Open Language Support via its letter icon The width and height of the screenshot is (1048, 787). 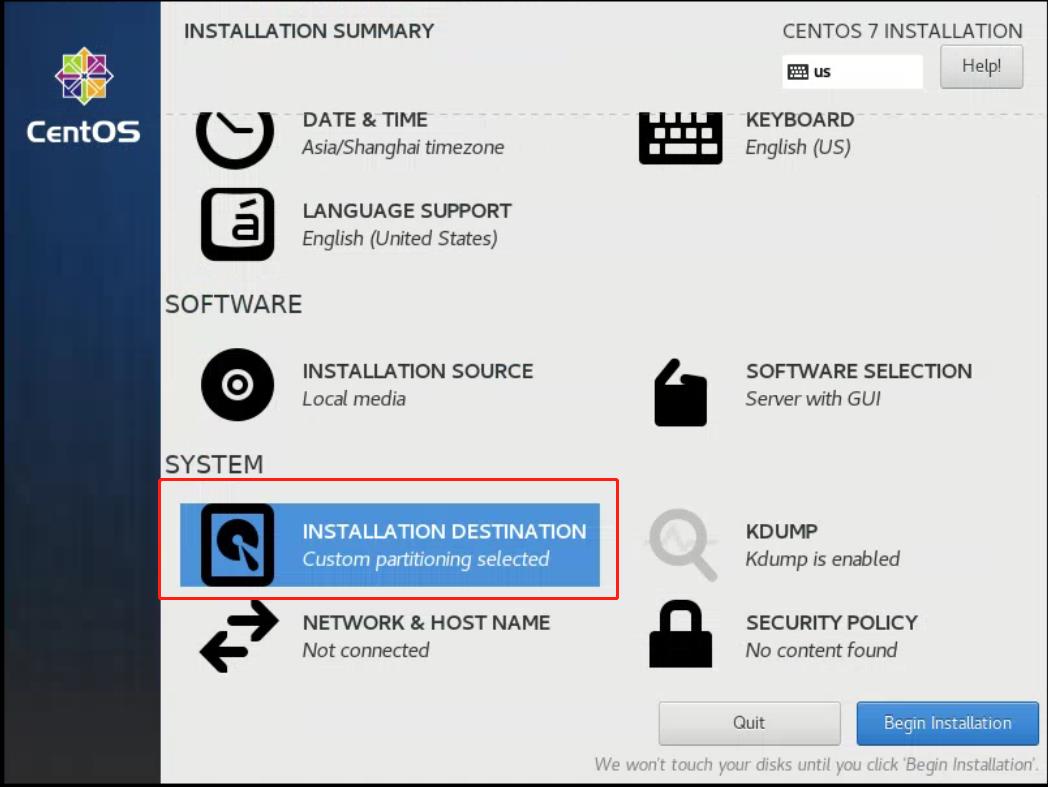[x=237, y=224]
